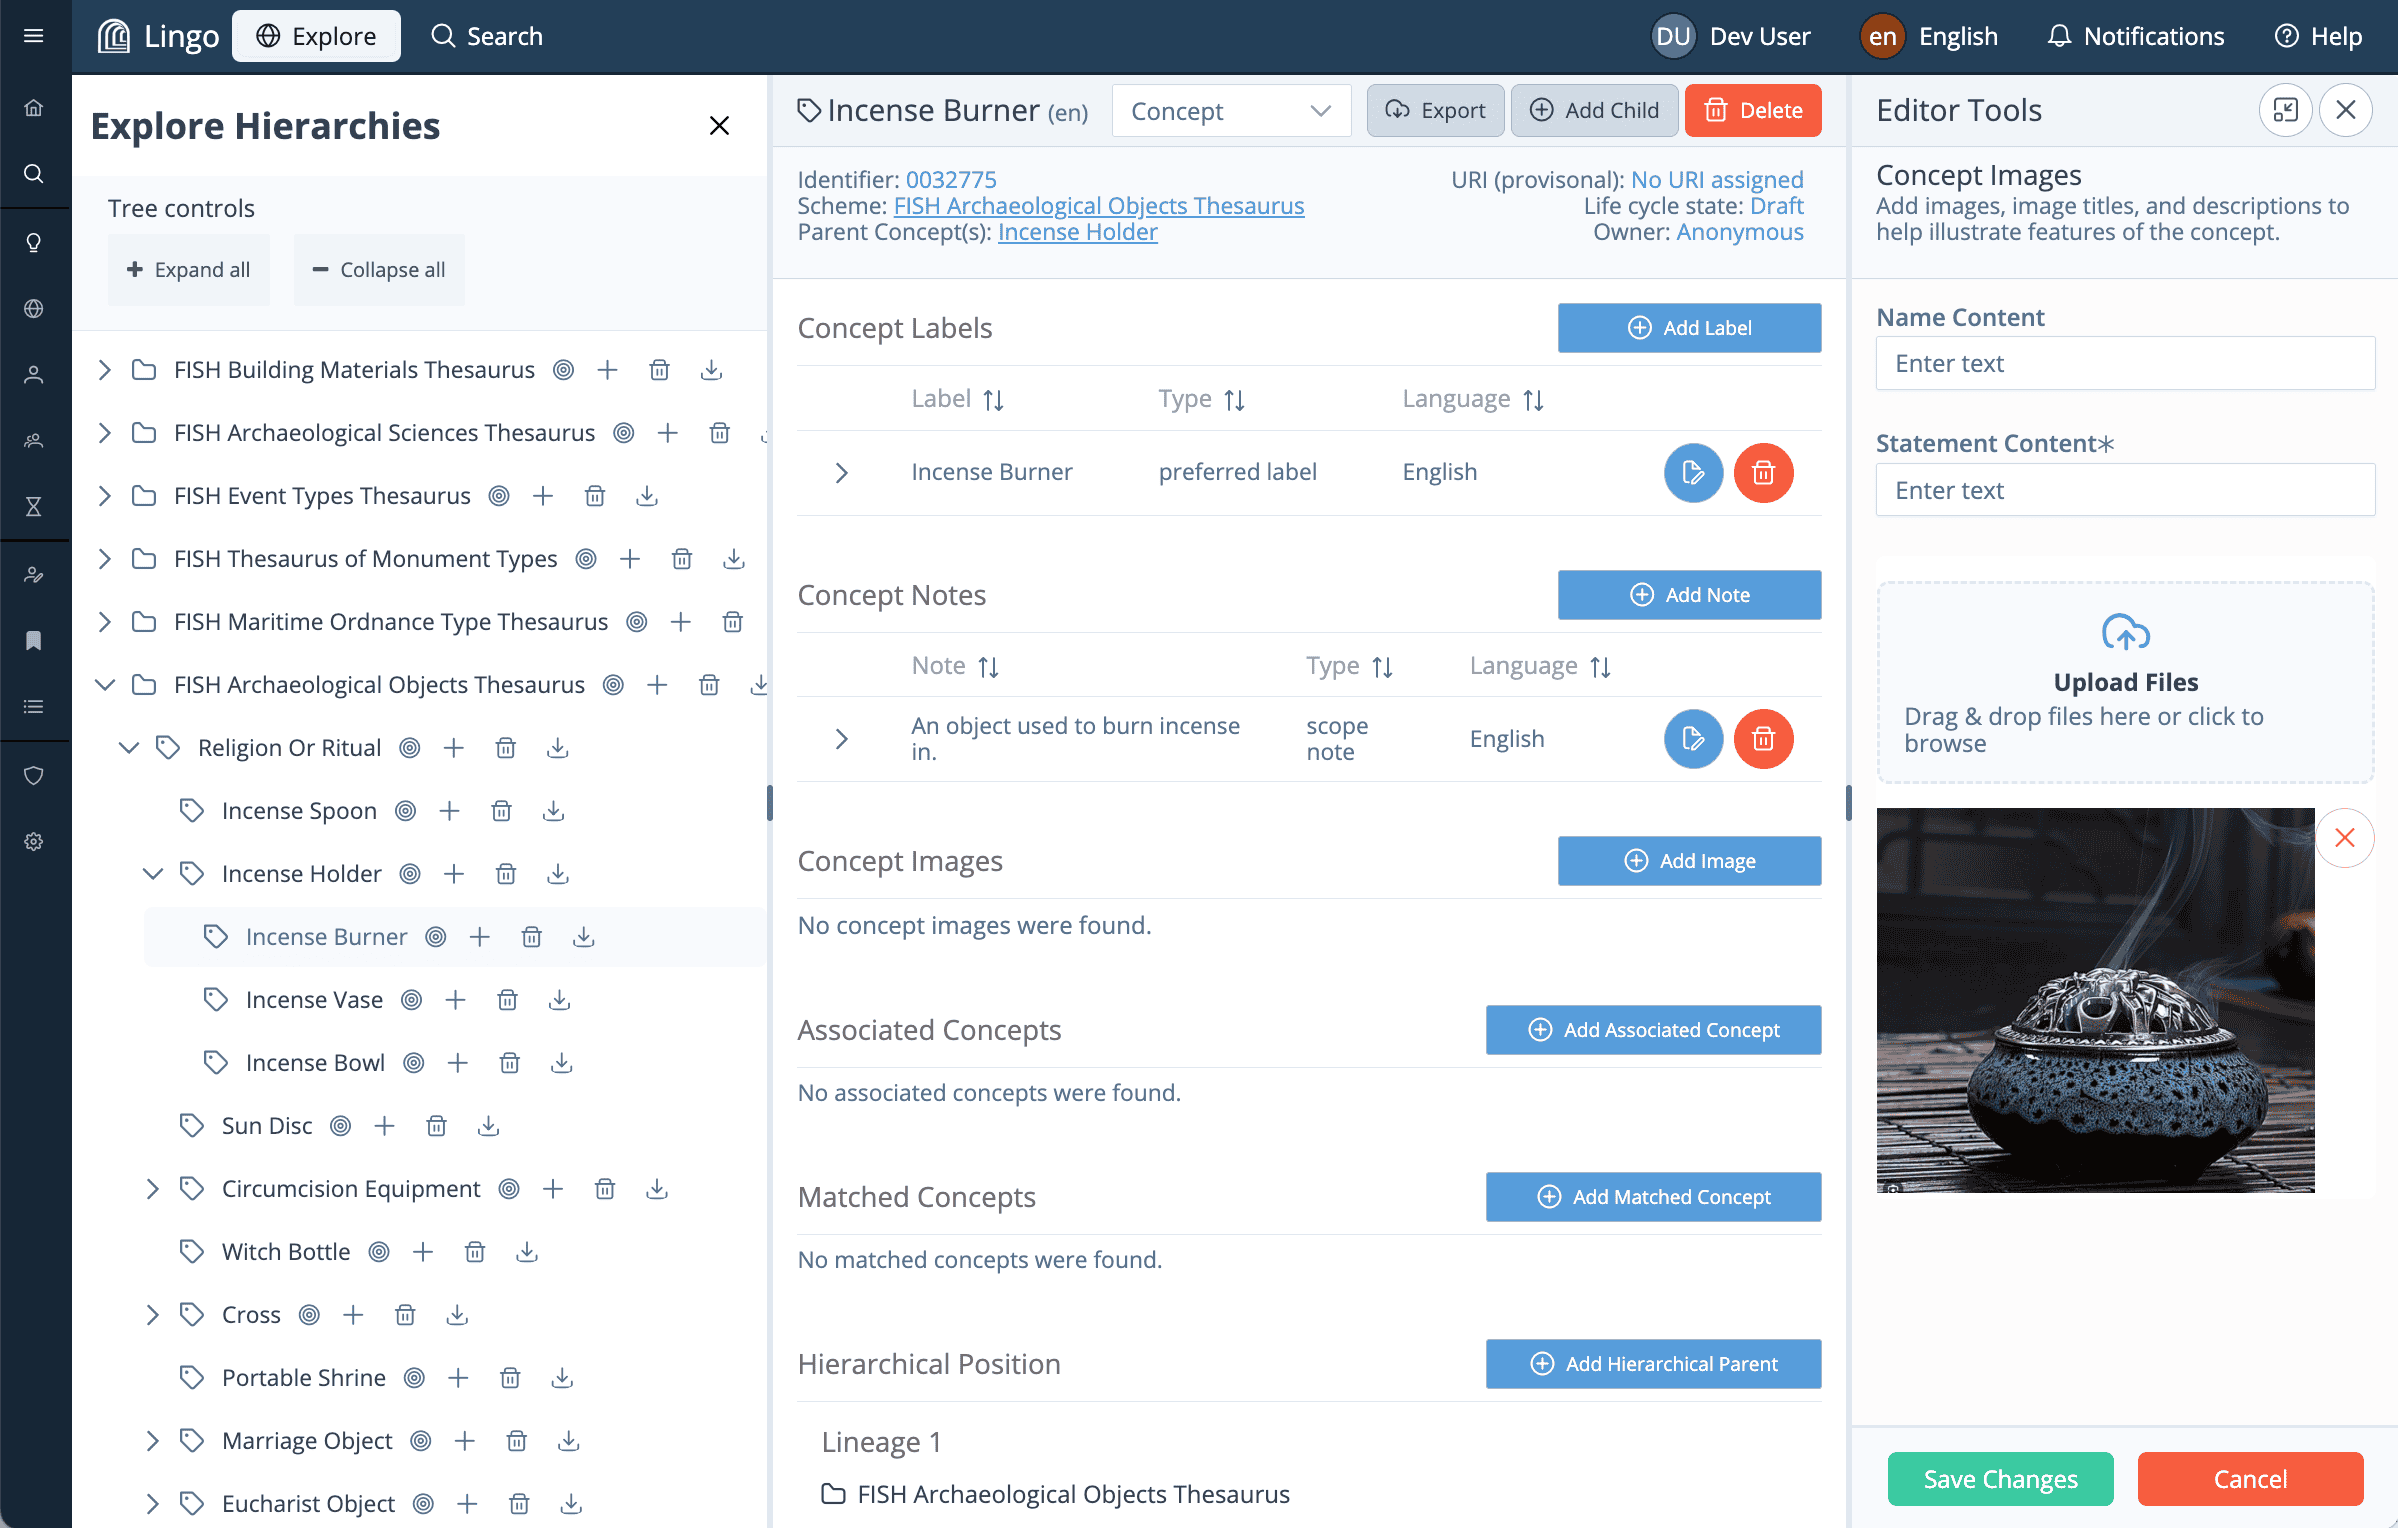The height and width of the screenshot is (1528, 2398).
Task: Click the delete icon for scope note
Action: click(1763, 739)
